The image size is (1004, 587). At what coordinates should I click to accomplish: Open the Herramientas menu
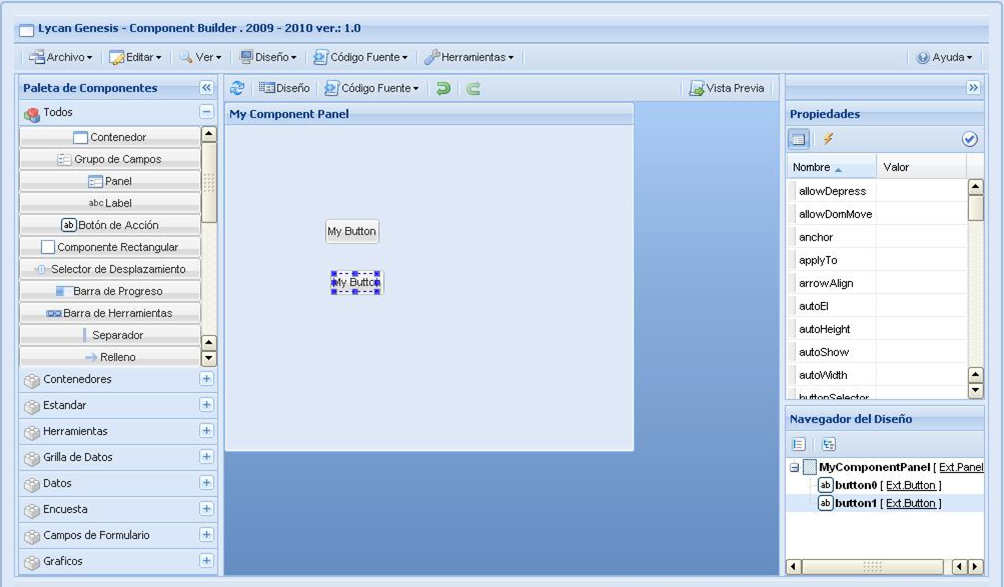469,57
